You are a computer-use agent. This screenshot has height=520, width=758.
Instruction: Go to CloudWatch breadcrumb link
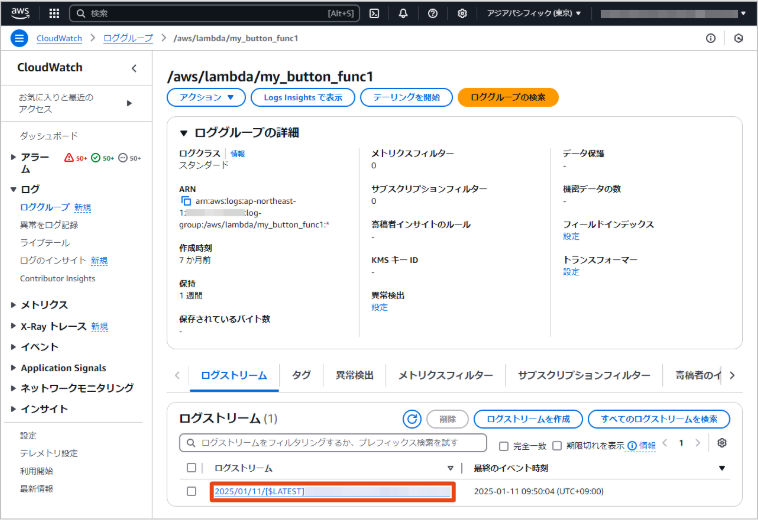pos(59,38)
